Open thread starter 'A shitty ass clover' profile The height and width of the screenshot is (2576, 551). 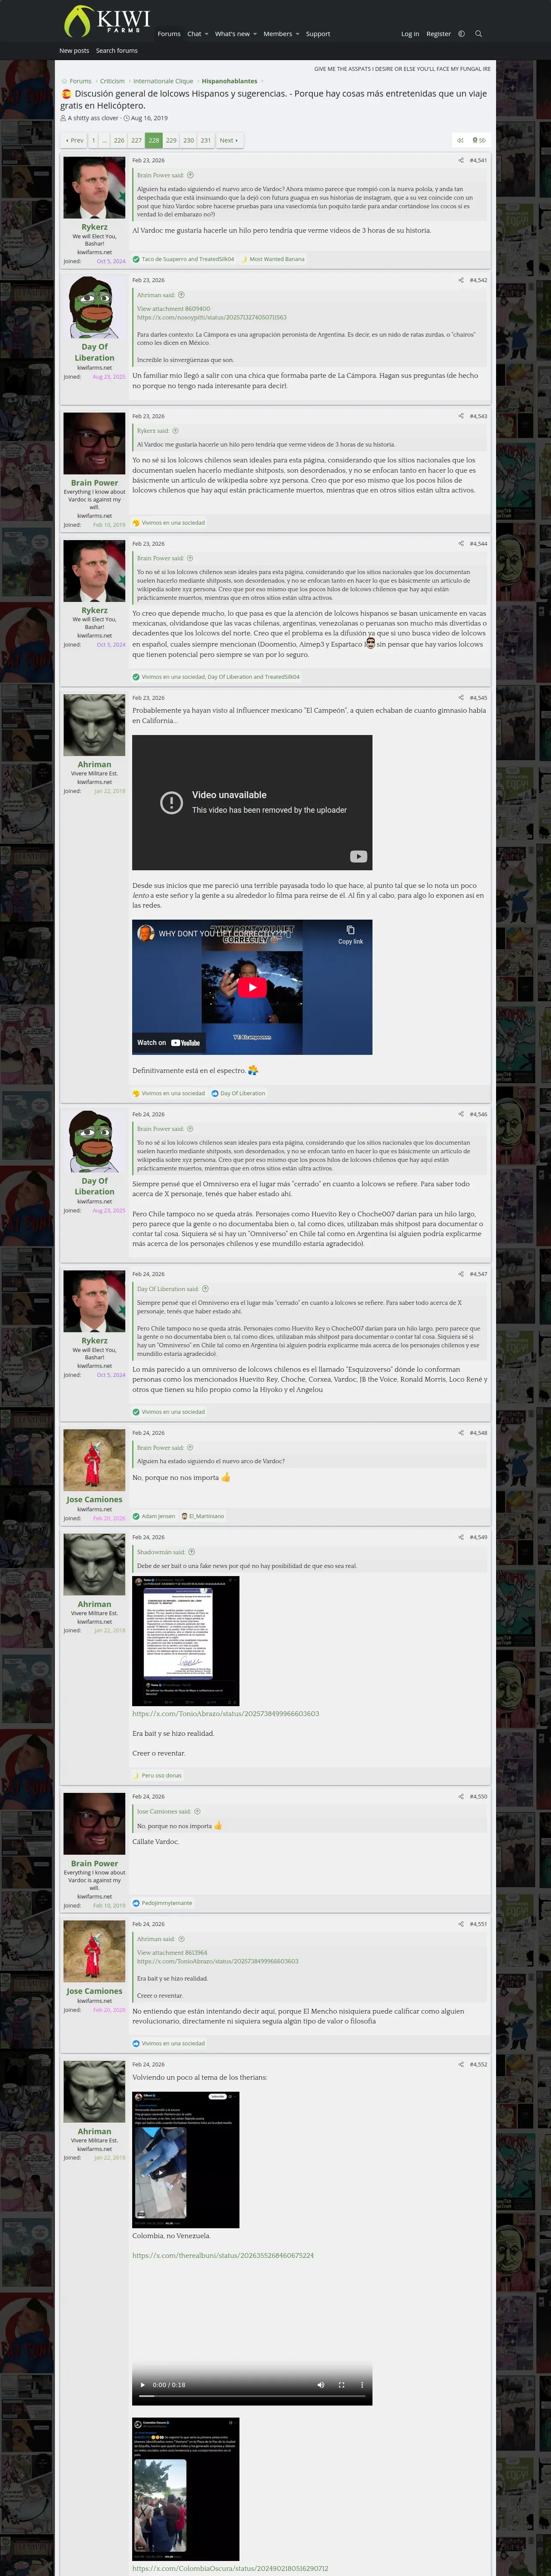(93, 118)
